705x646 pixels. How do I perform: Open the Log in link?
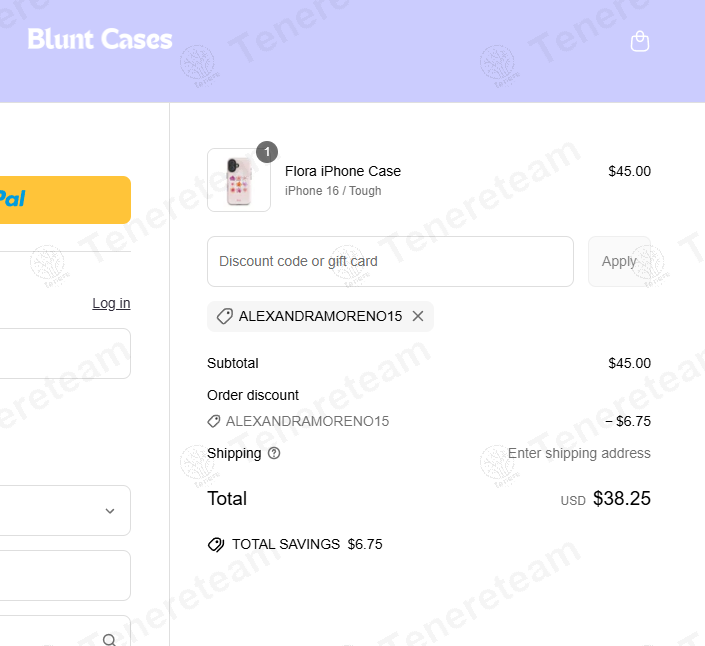click(111, 303)
